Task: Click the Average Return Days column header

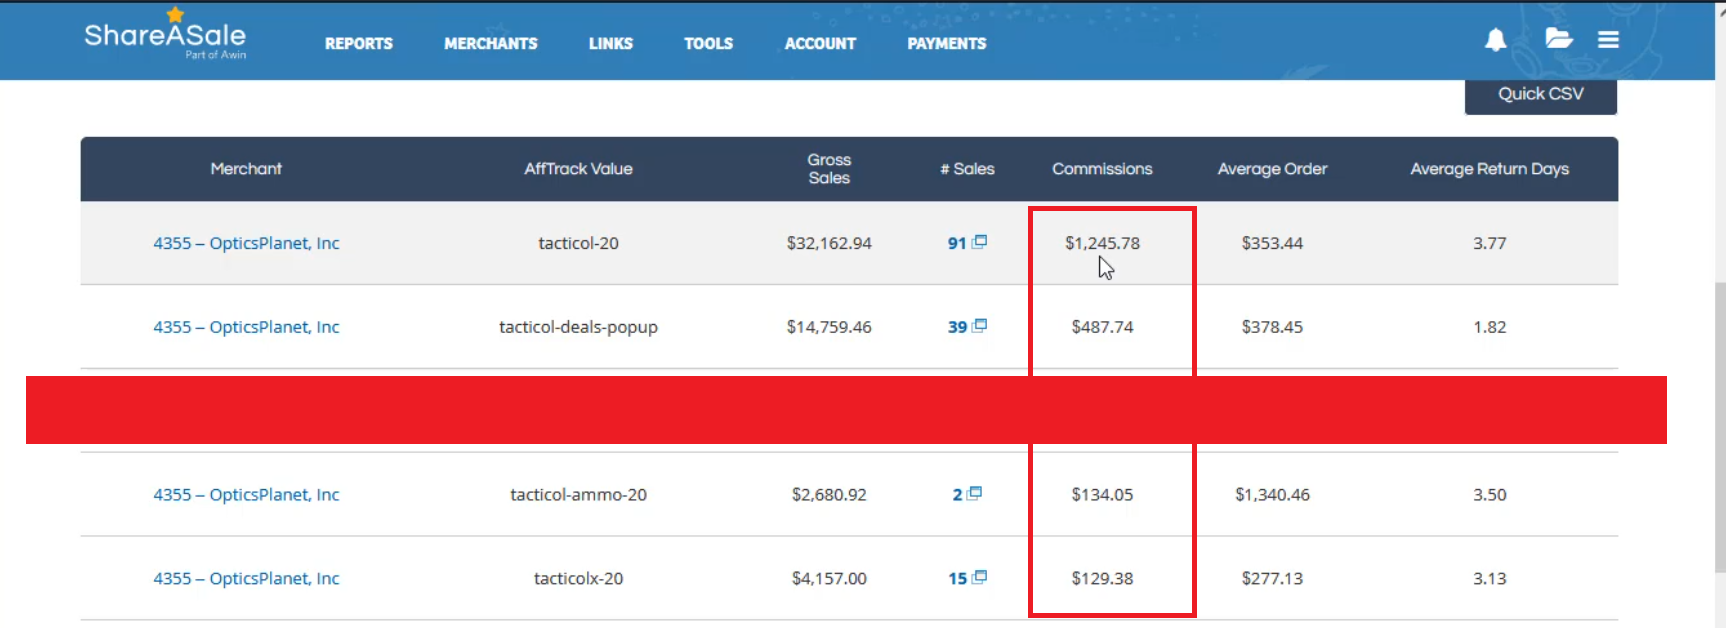Action: [x=1489, y=169]
